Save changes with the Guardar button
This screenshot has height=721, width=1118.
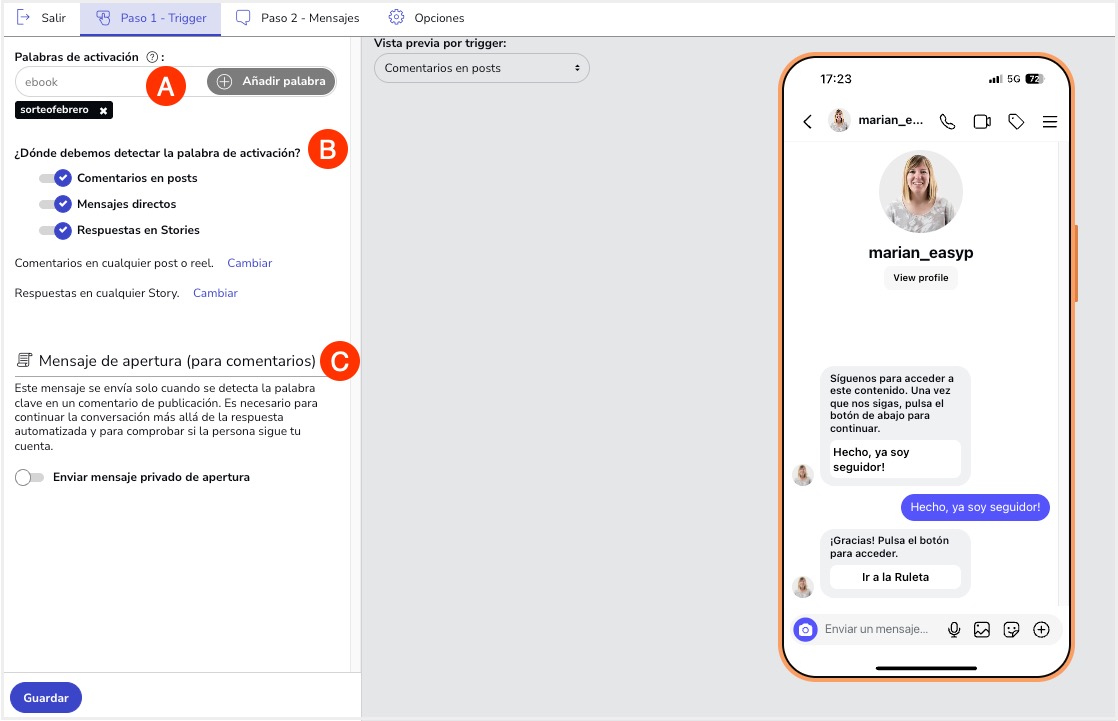46,698
